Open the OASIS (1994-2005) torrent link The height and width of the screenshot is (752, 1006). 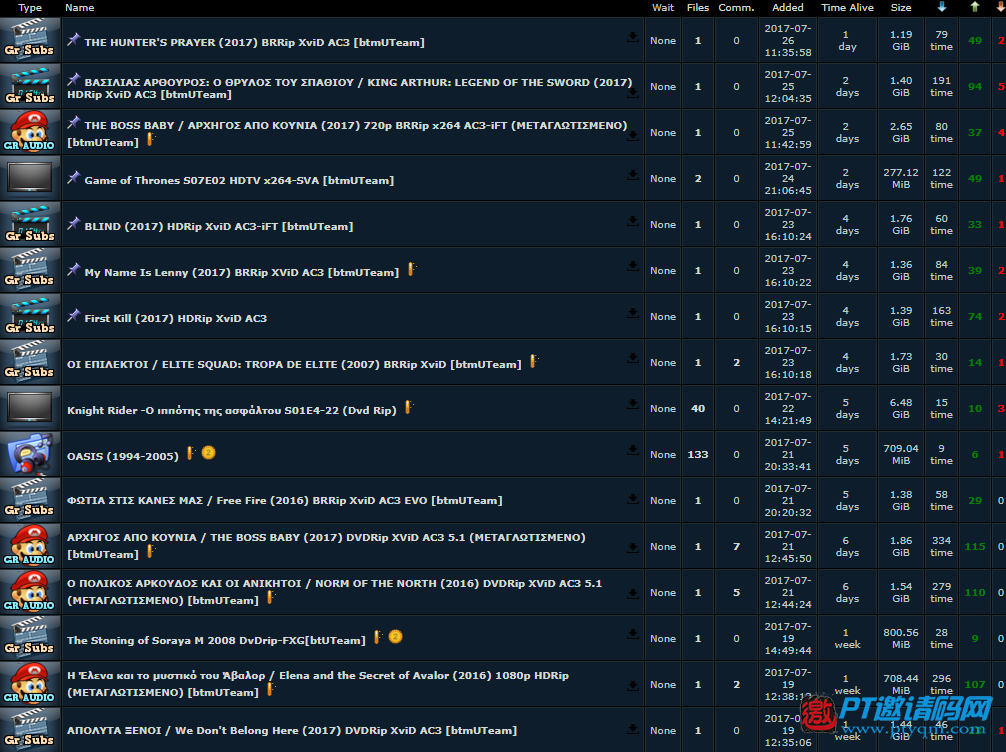(x=123, y=457)
